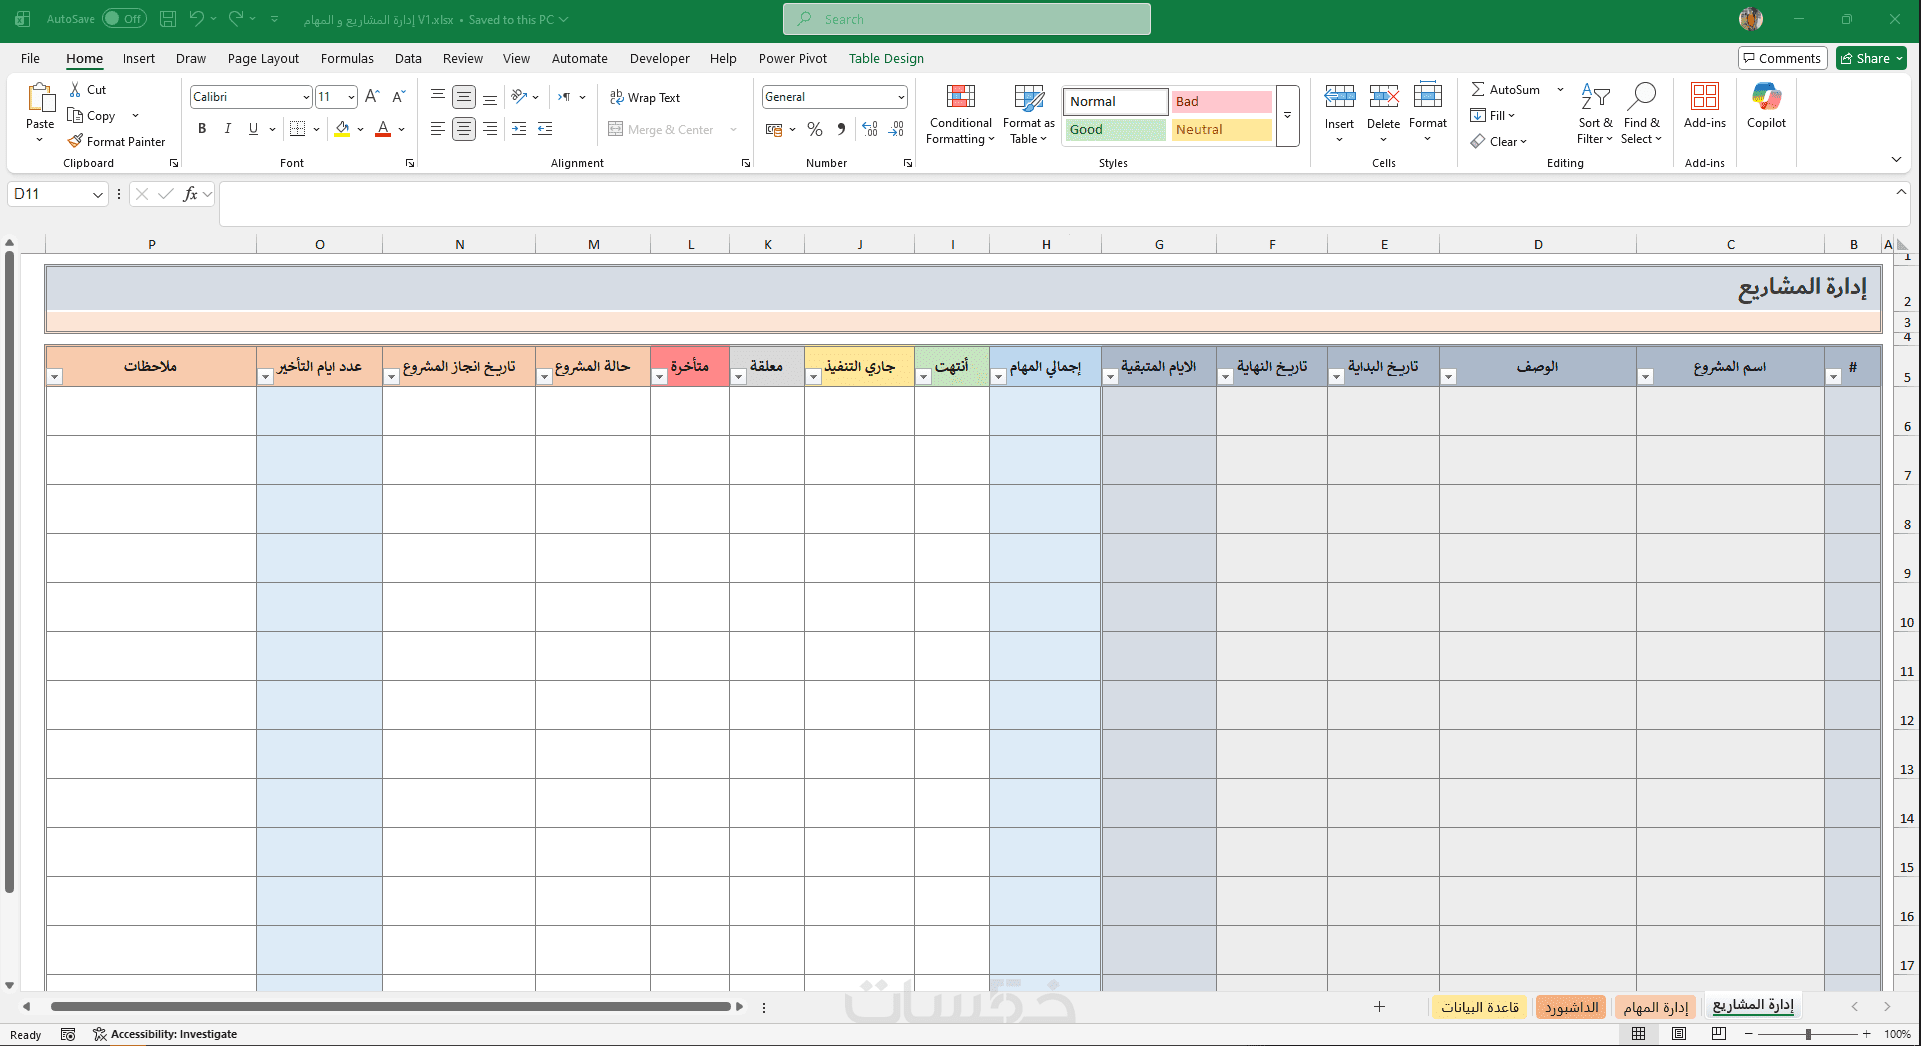Click the Insert cells icon
1921x1046 pixels.
click(x=1339, y=96)
